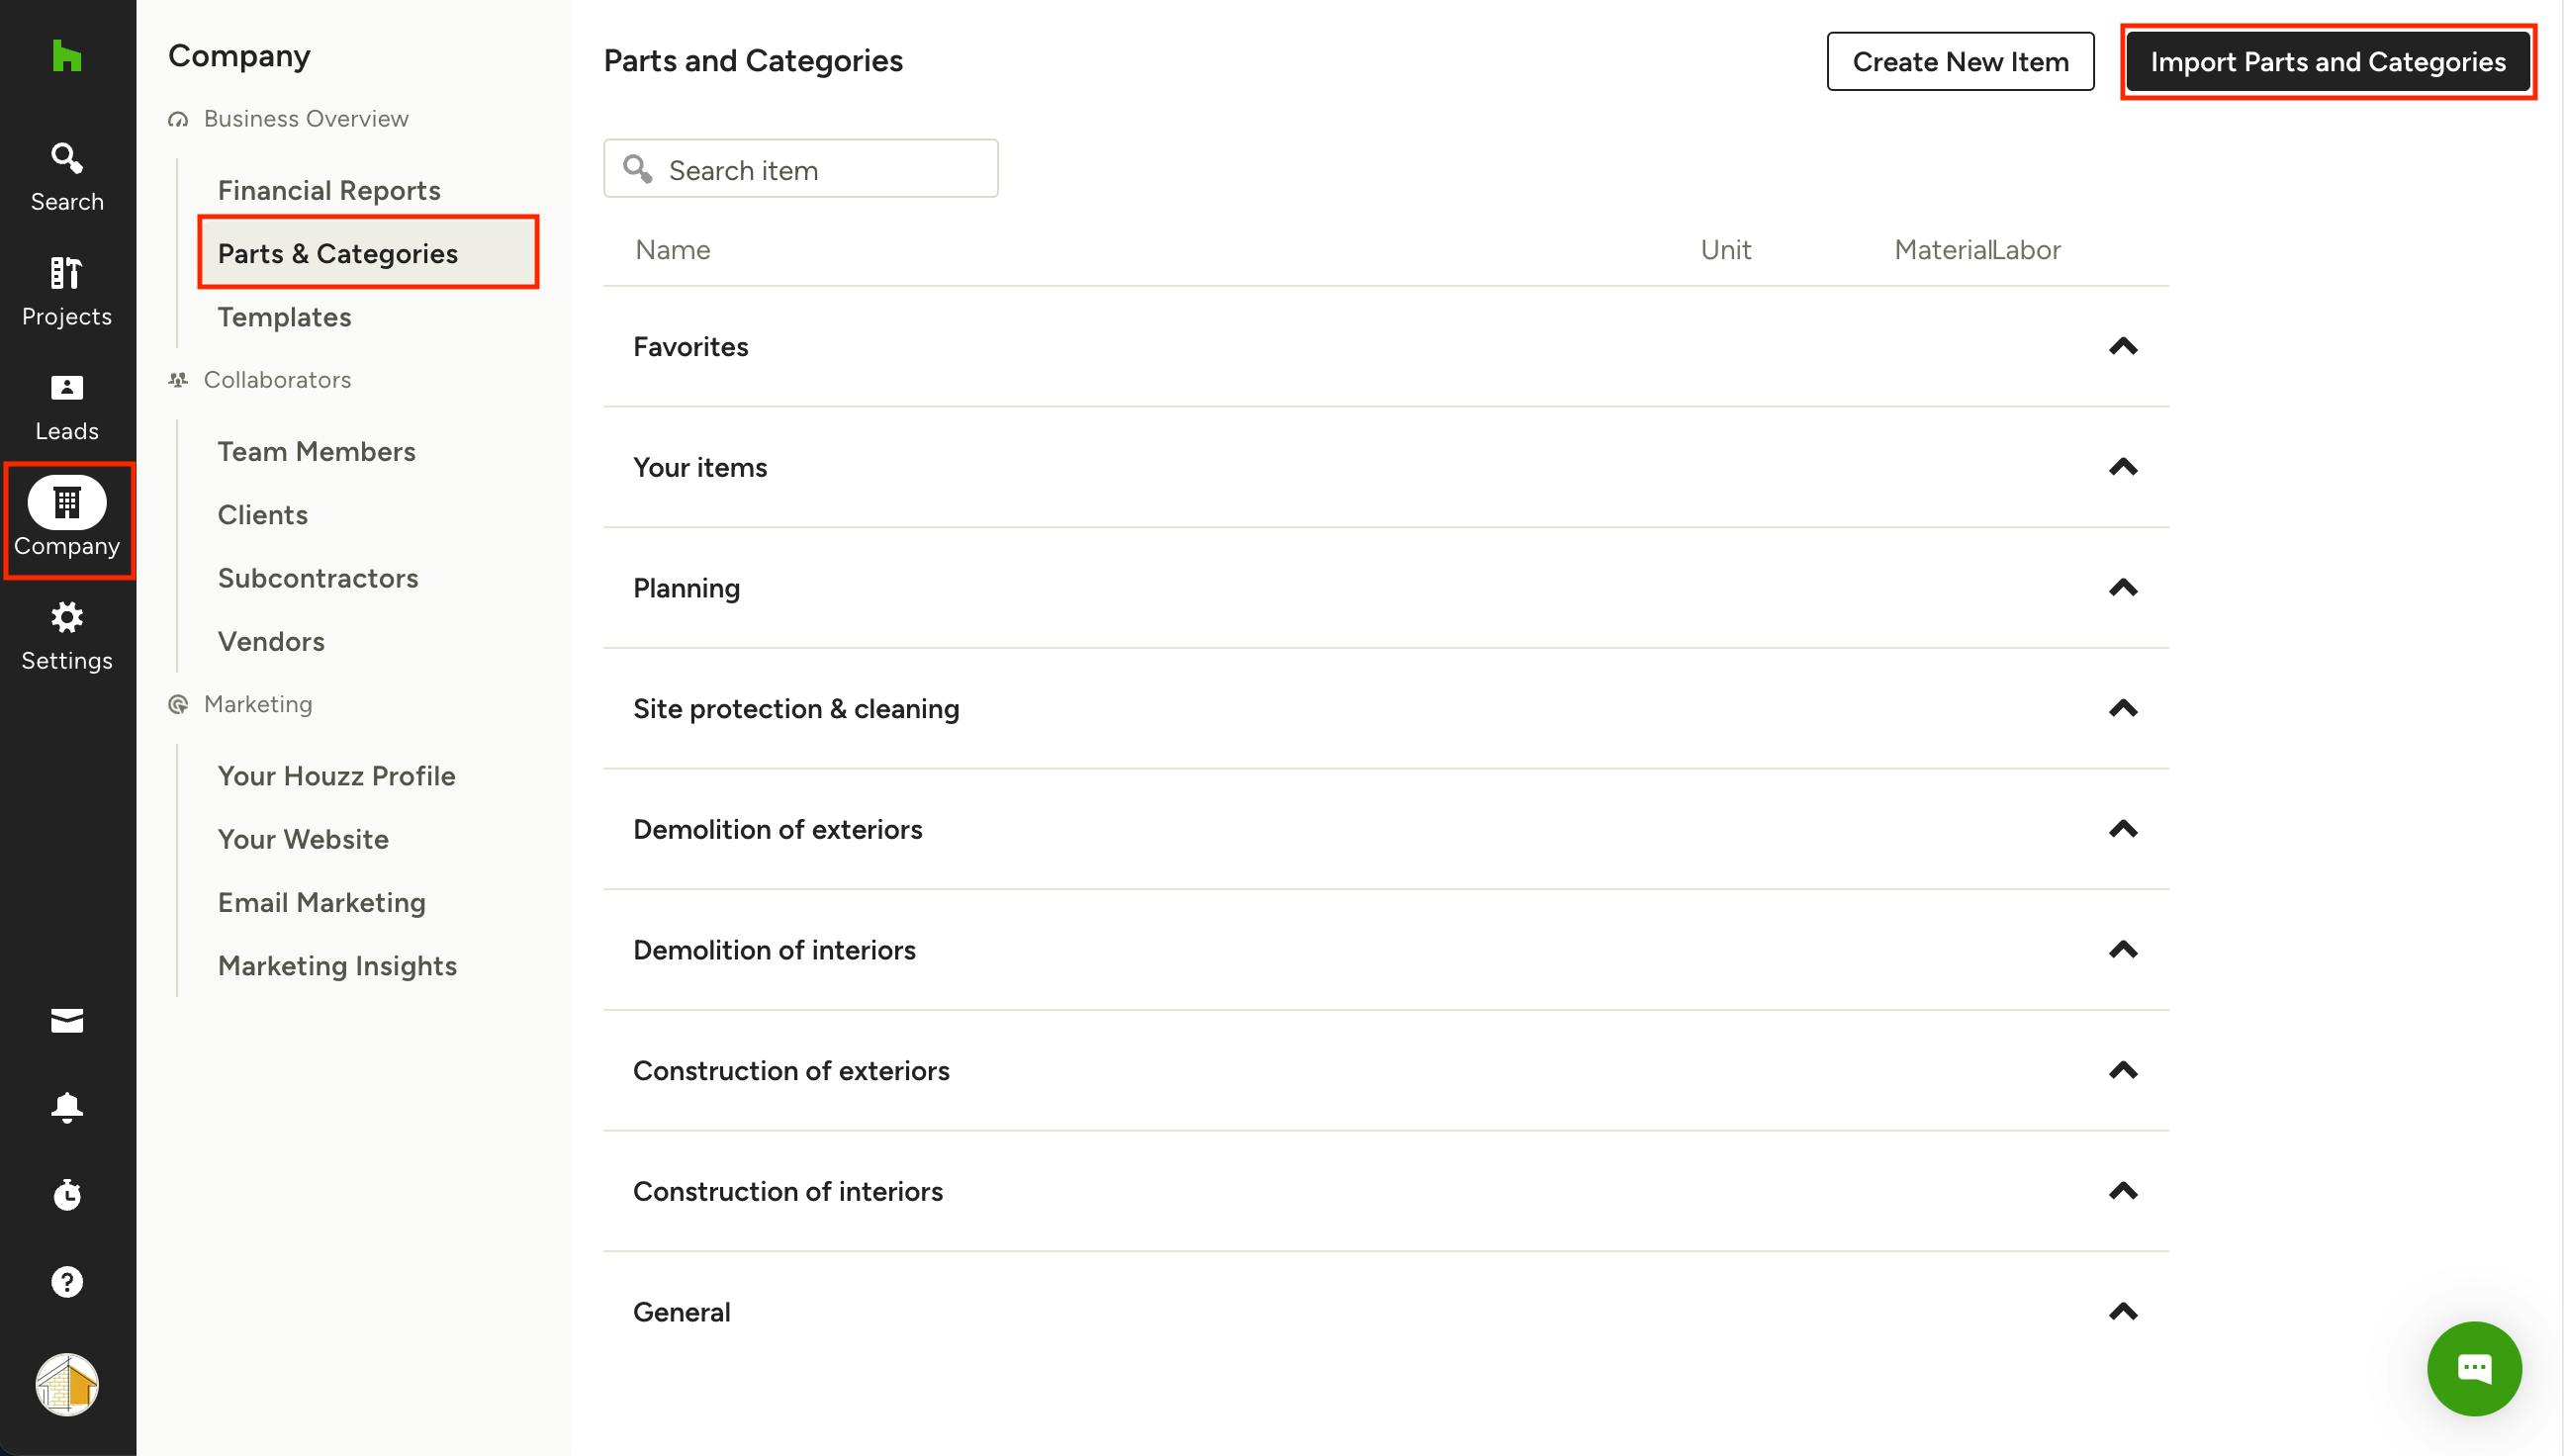
Task: Open the time tracker stopwatch icon
Action: [66, 1194]
